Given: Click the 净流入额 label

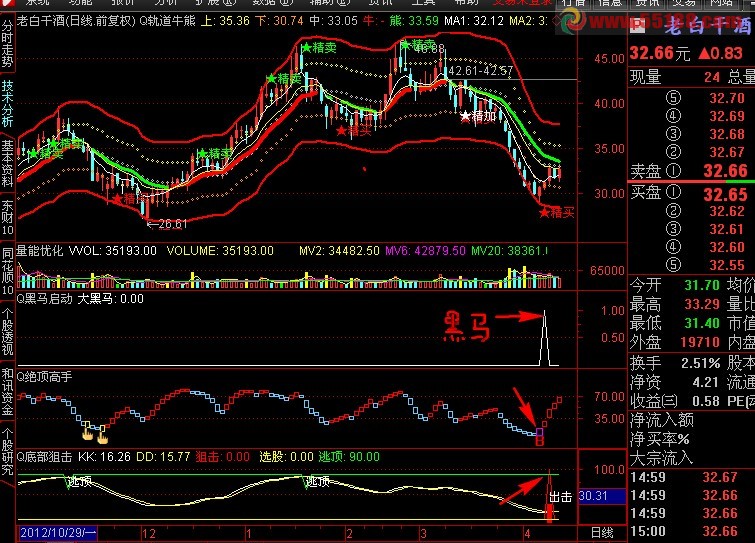Looking at the screenshot, I should pos(662,421).
